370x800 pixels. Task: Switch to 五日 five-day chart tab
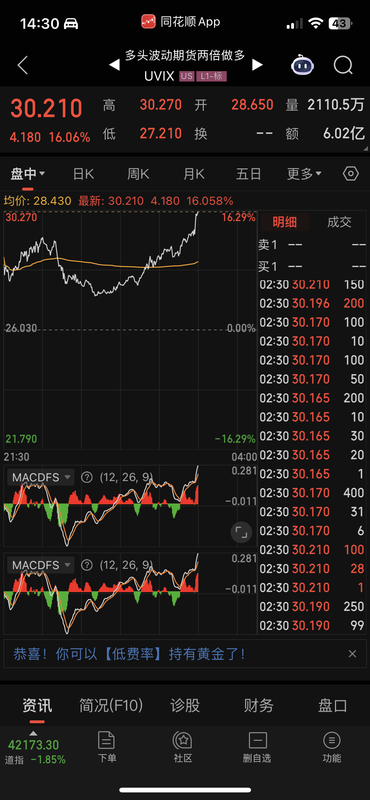249,174
